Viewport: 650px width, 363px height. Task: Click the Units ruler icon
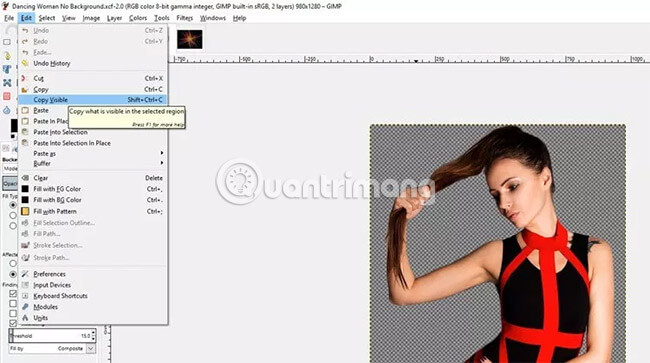(25, 318)
